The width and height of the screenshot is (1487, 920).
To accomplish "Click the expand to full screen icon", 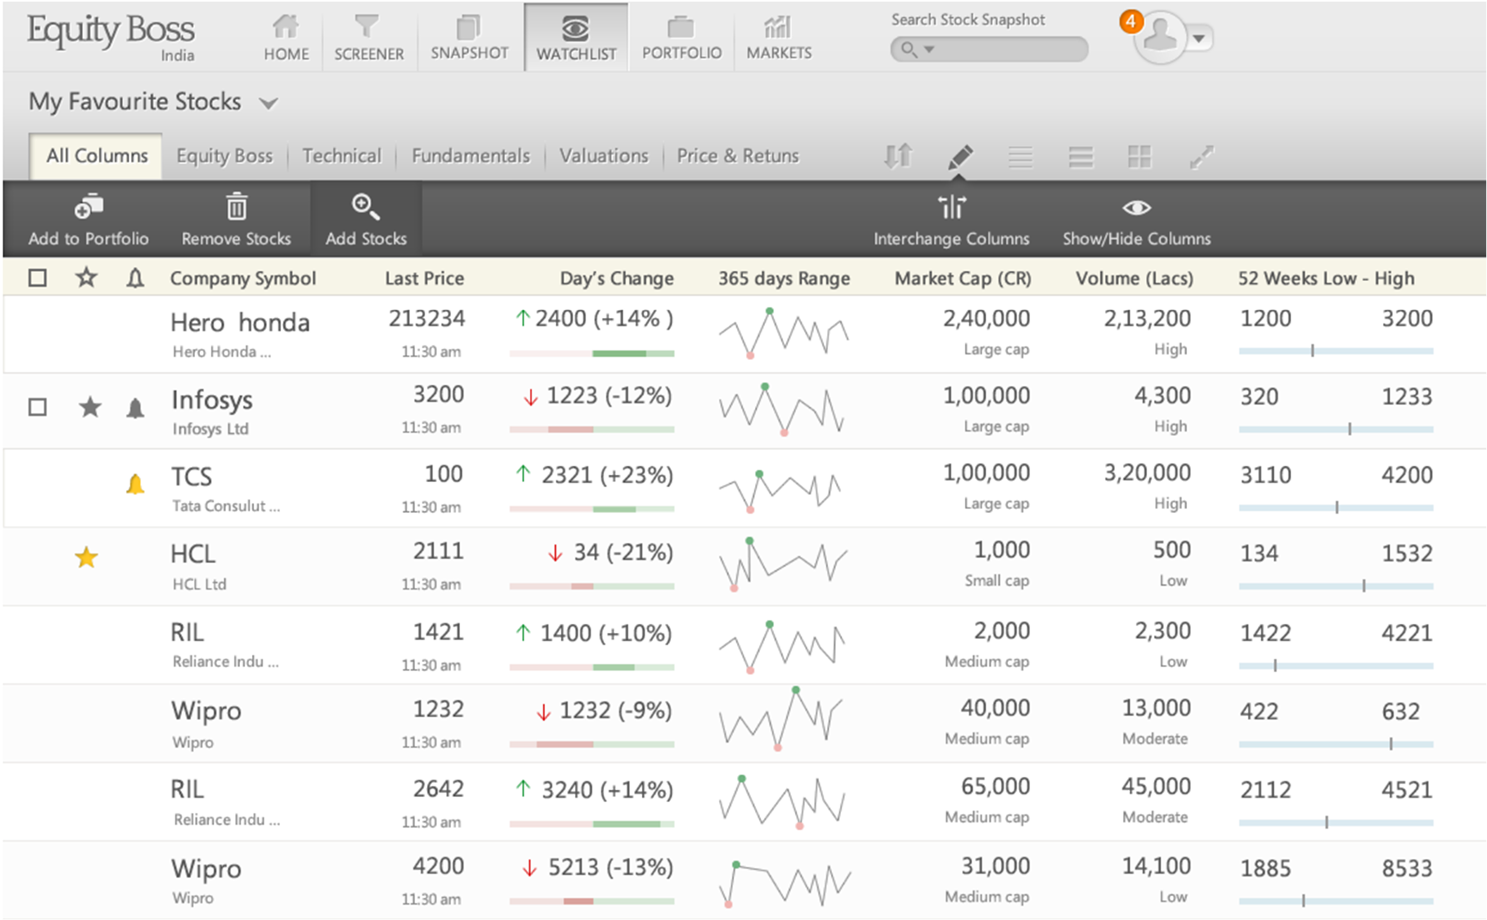I will click(1201, 157).
